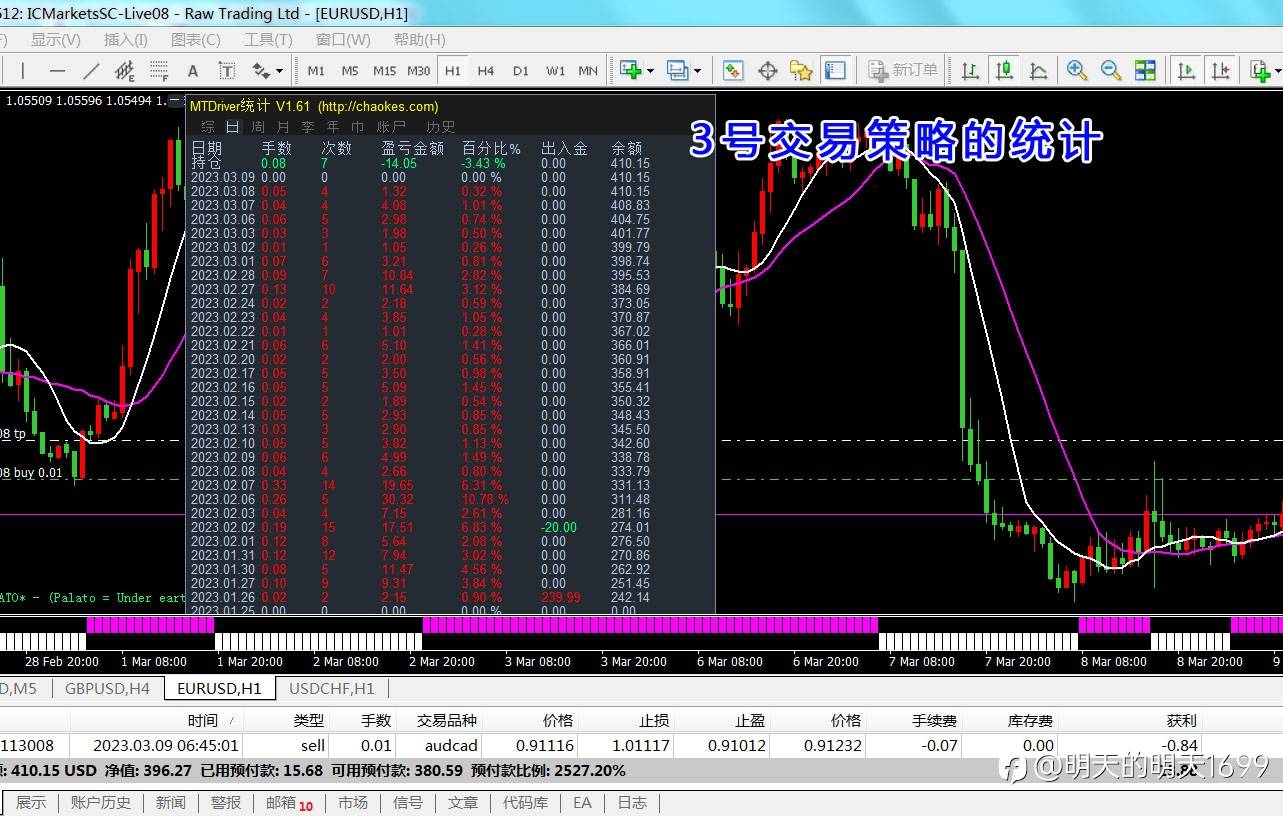1283x816 pixels.
Task: Set timeframe to M1
Action: click(x=316, y=71)
